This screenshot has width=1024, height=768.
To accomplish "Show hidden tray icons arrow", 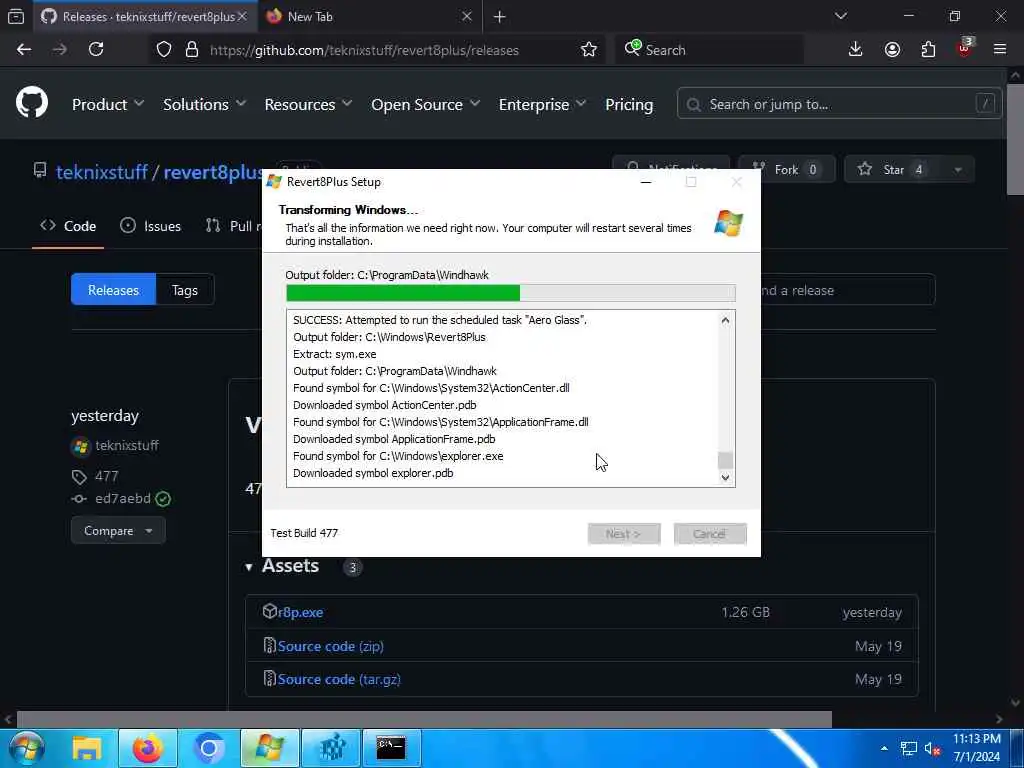I will coord(884,749).
